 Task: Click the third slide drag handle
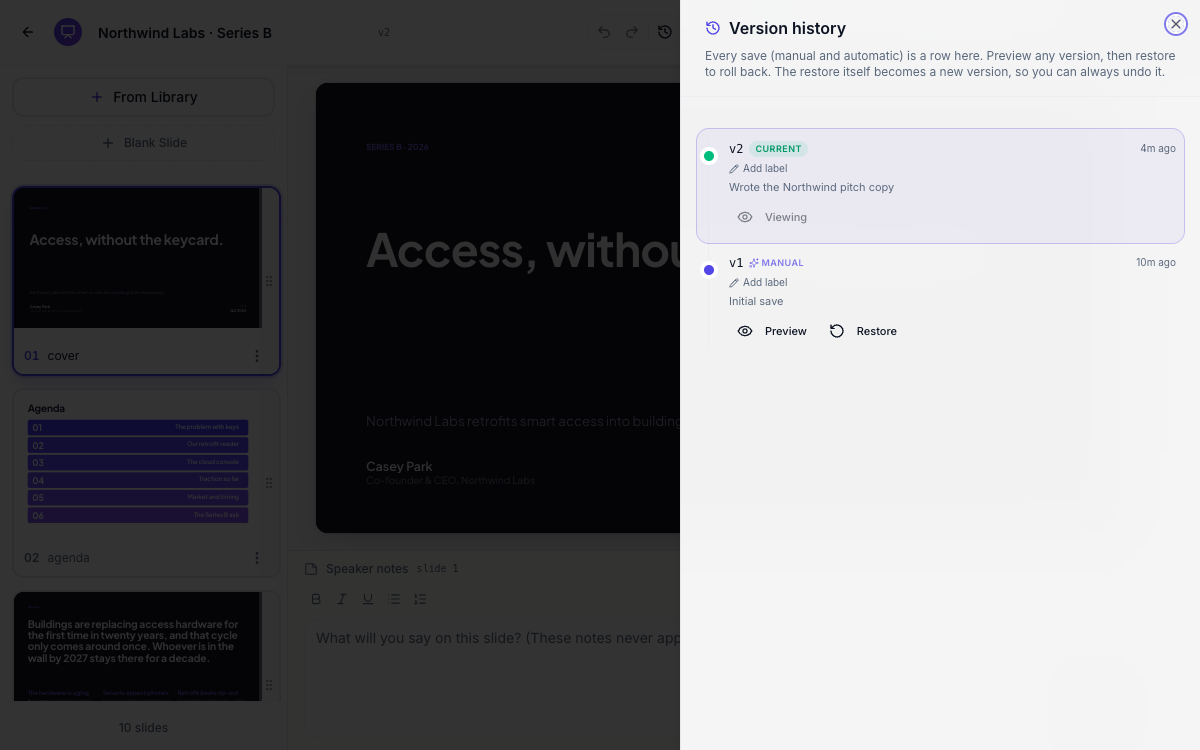click(268, 685)
